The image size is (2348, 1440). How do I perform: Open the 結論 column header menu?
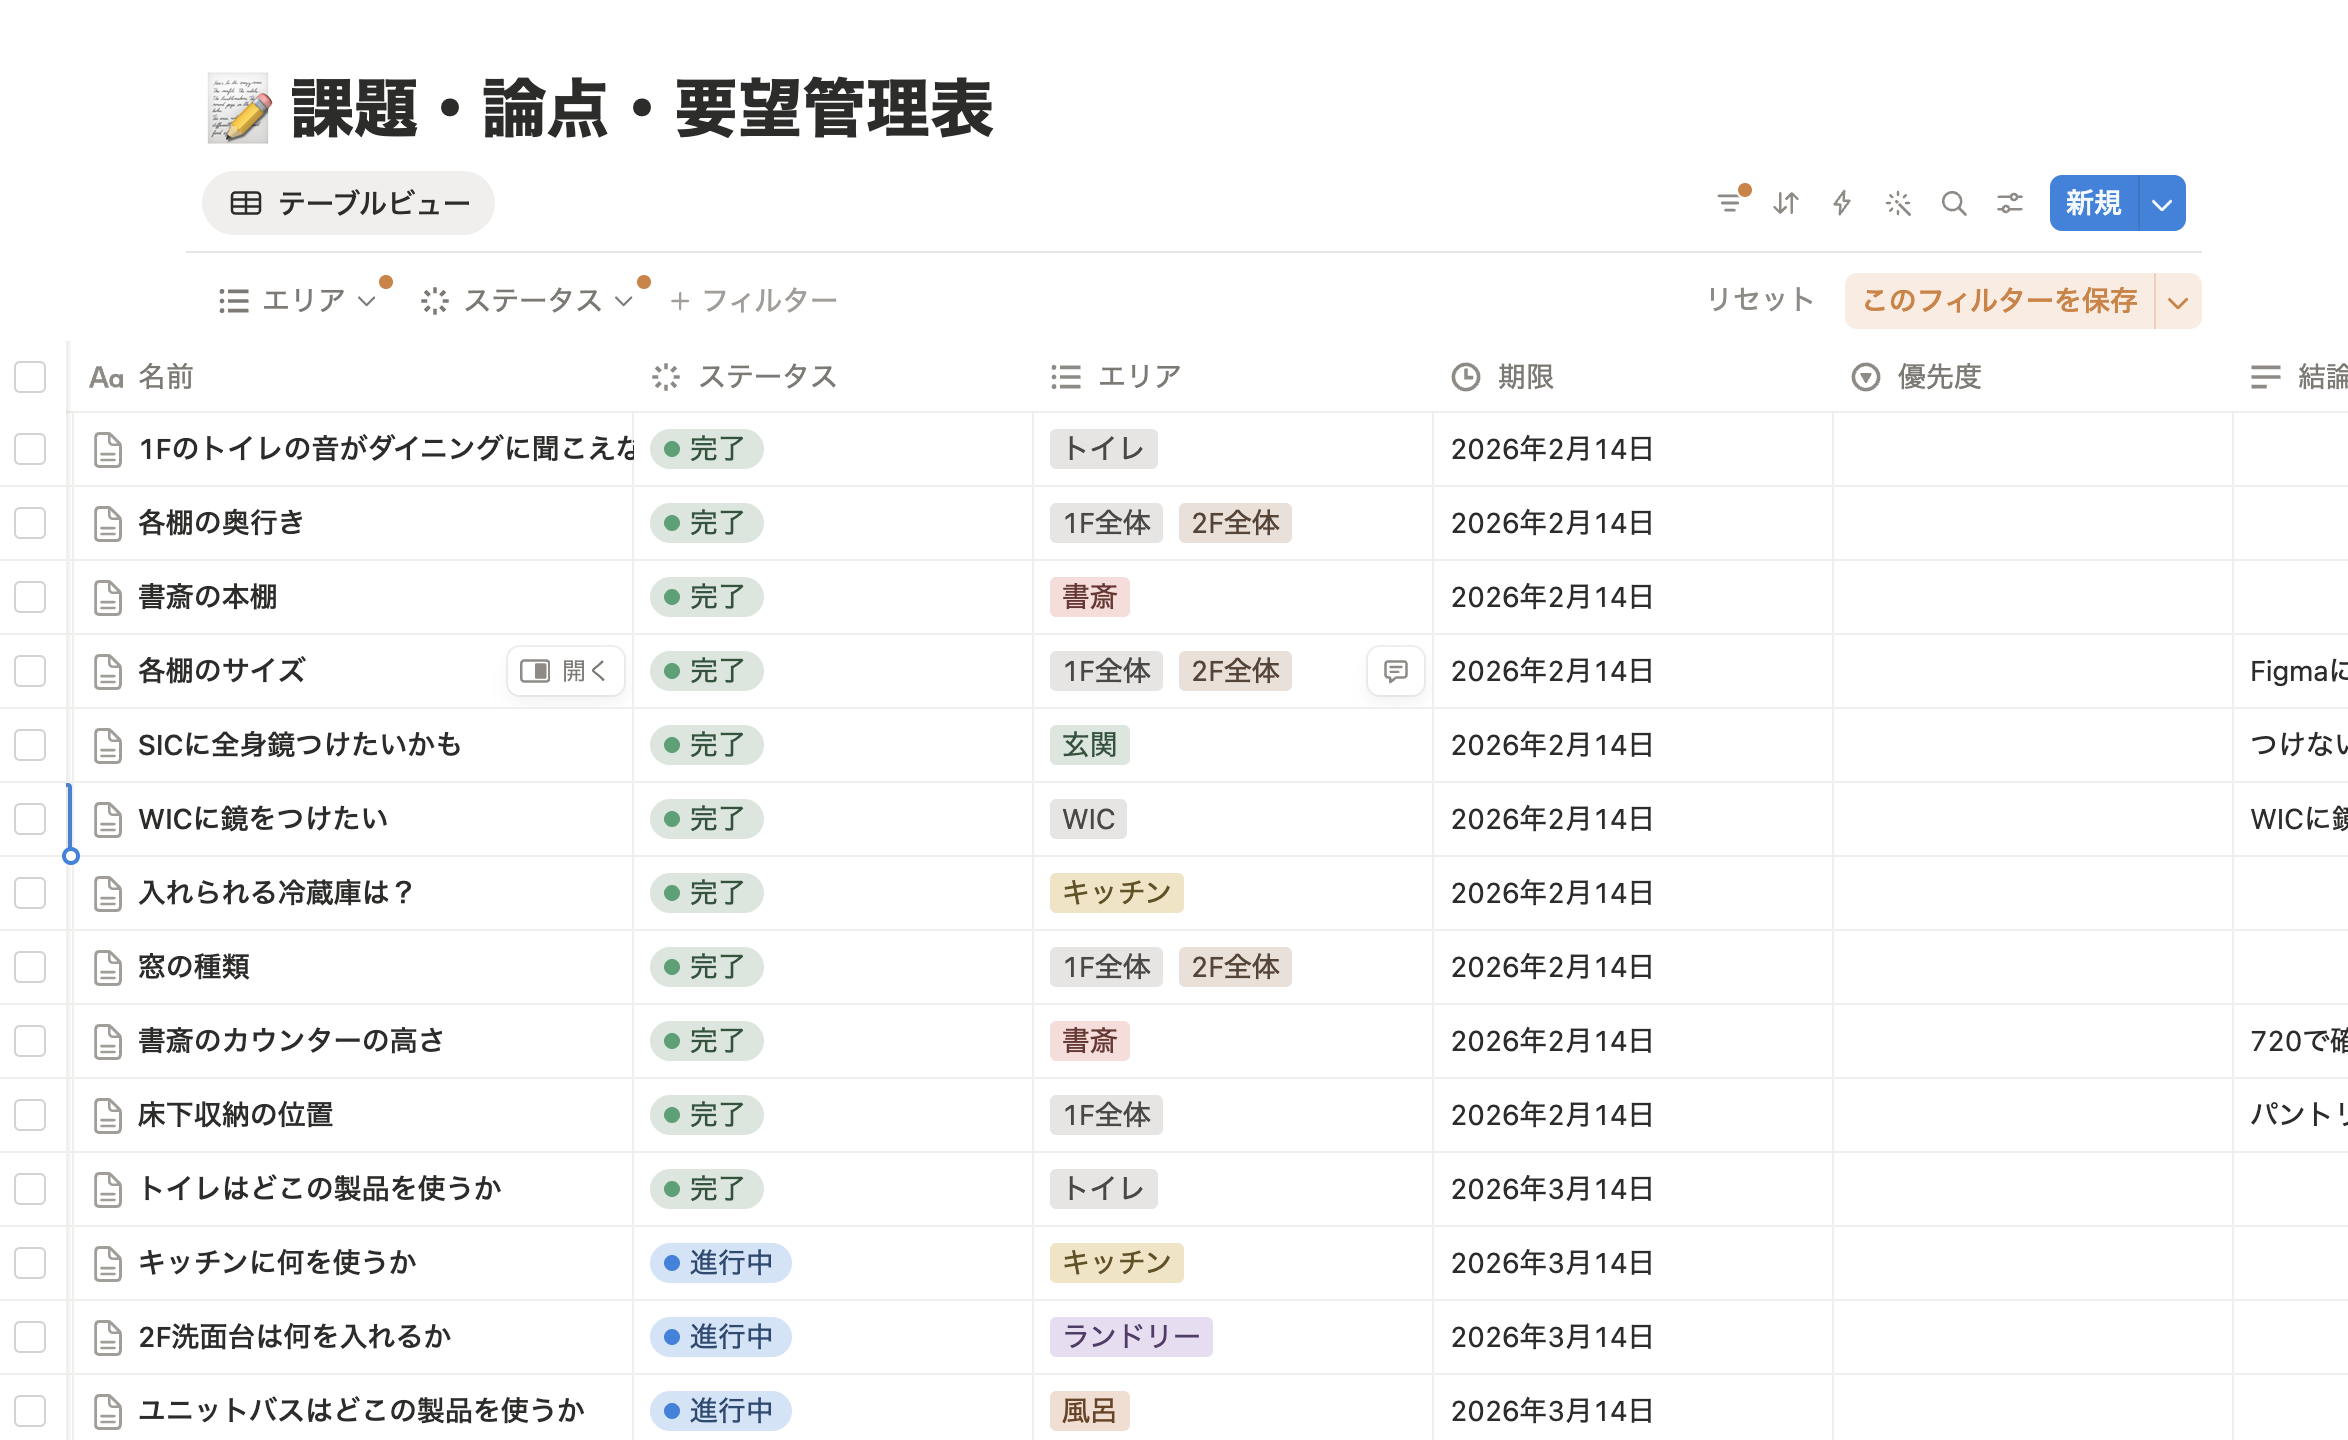click(2291, 377)
